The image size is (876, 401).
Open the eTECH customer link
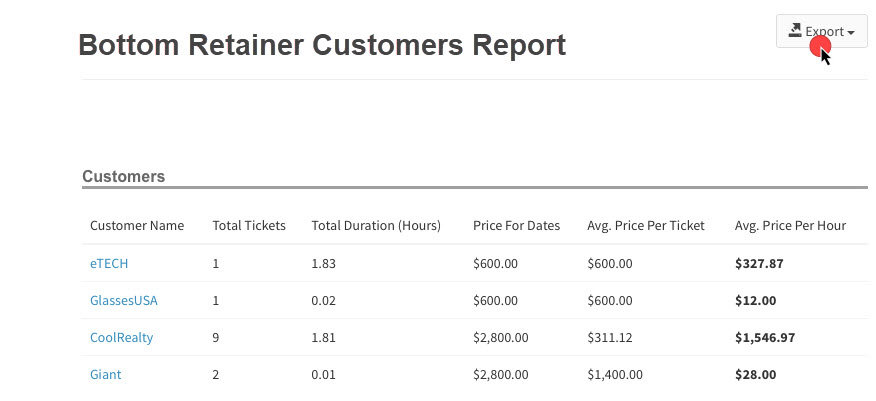tap(109, 263)
